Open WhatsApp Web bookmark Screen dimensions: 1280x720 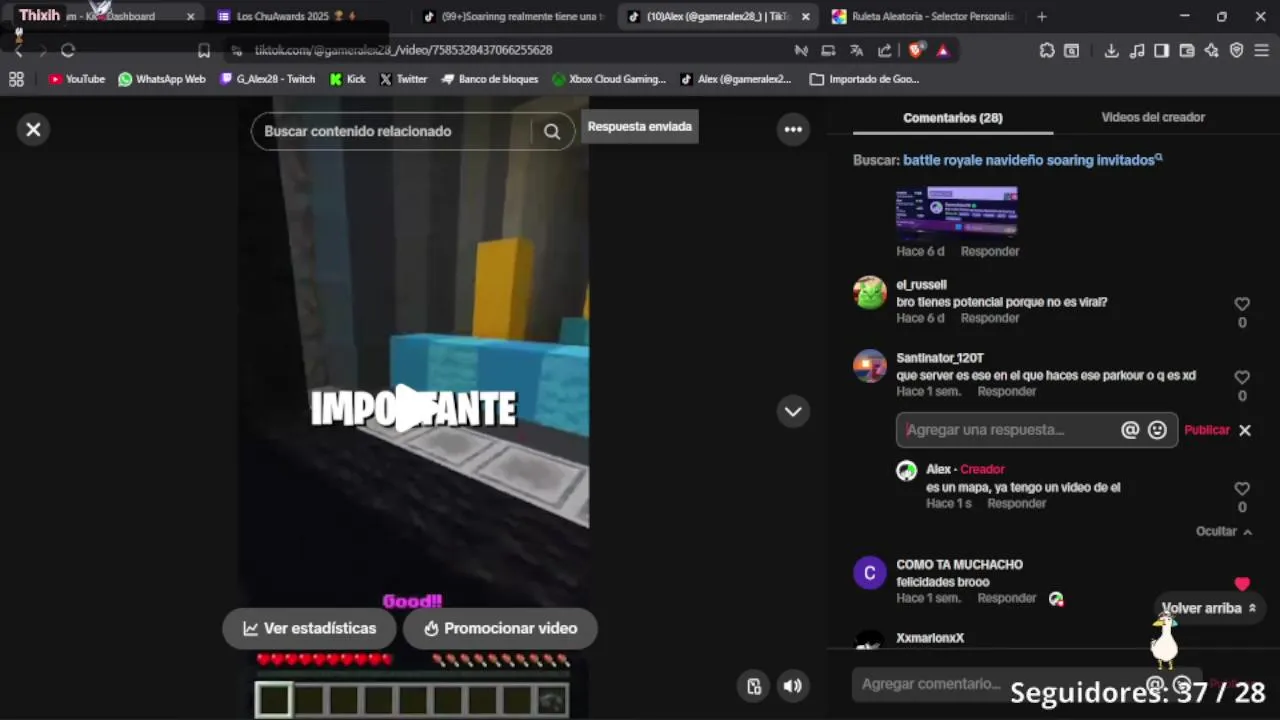point(161,79)
